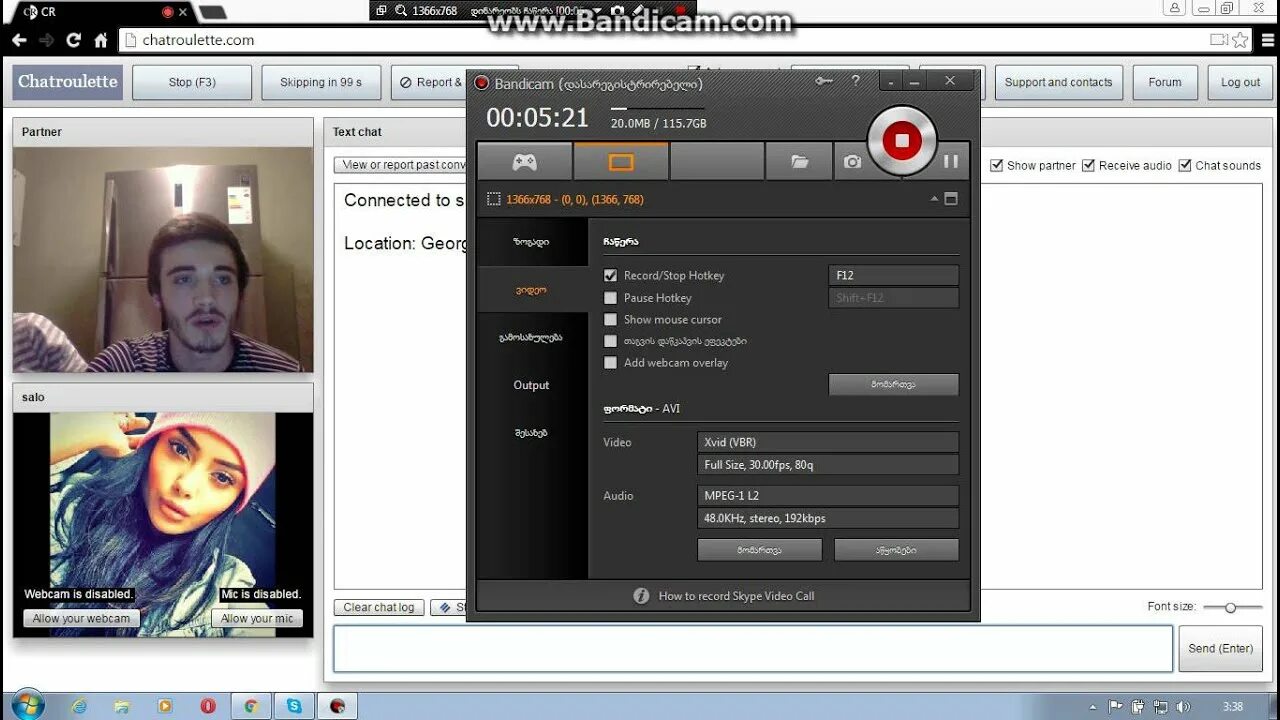
Task: Toggle Receive audio checkbox
Action: click(1088, 165)
